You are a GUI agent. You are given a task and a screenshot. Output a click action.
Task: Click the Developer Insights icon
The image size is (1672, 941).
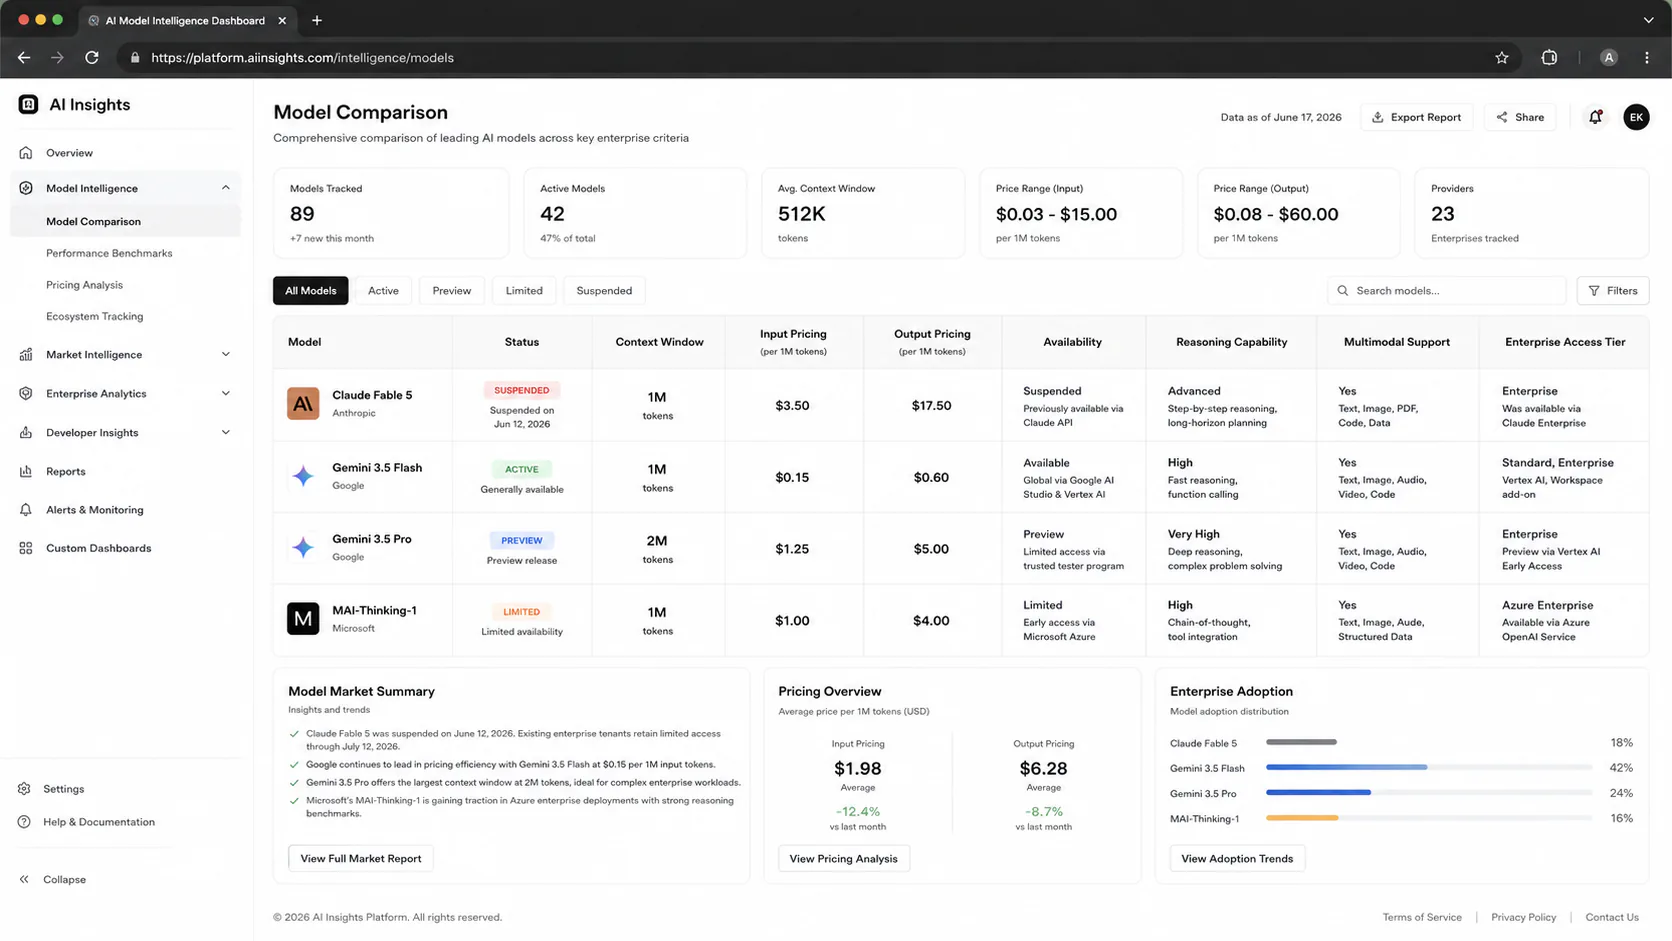click(26, 433)
